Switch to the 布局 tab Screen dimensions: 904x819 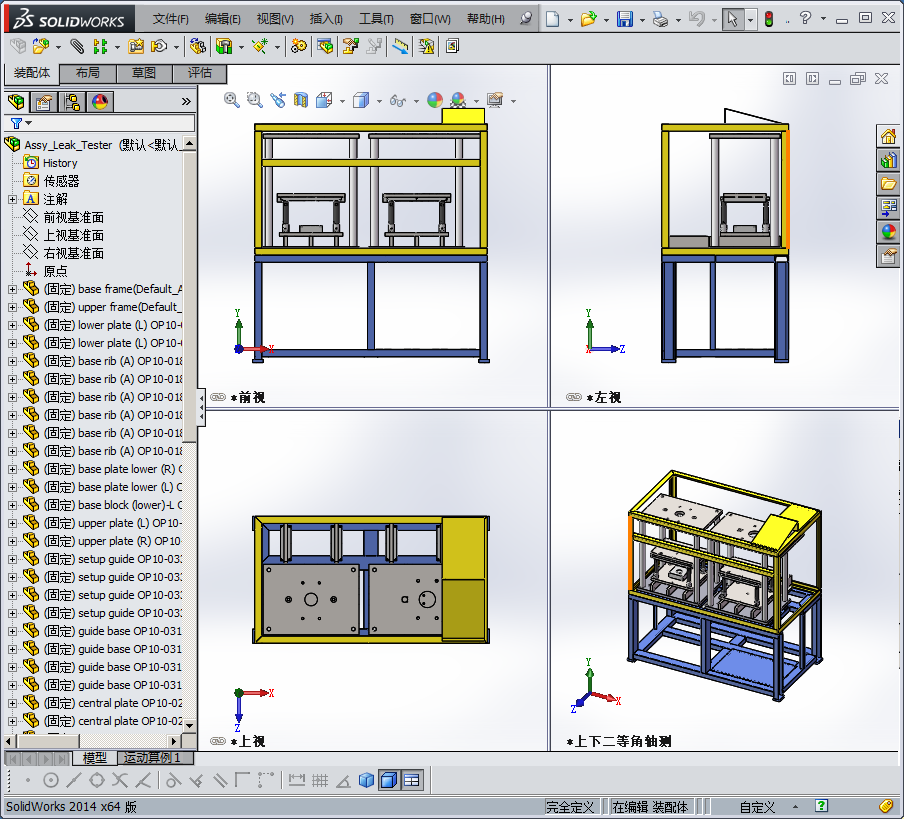click(x=88, y=73)
